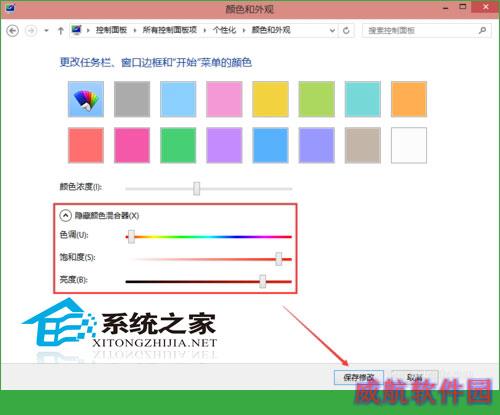Click the 取消 cancel button
Viewport: 500px width, 415px height.
click(x=415, y=377)
